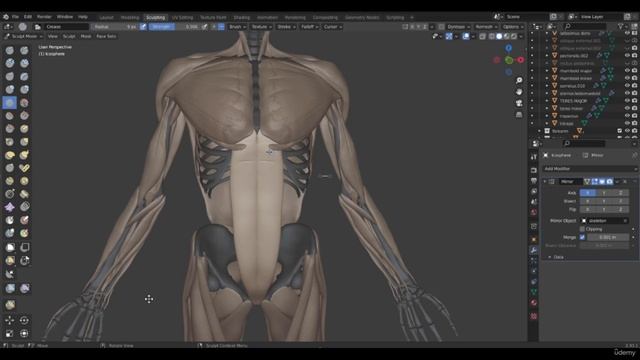640x360 pixels.
Task: Toggle visibility of rhomboid major
Action: pos(627,71)
